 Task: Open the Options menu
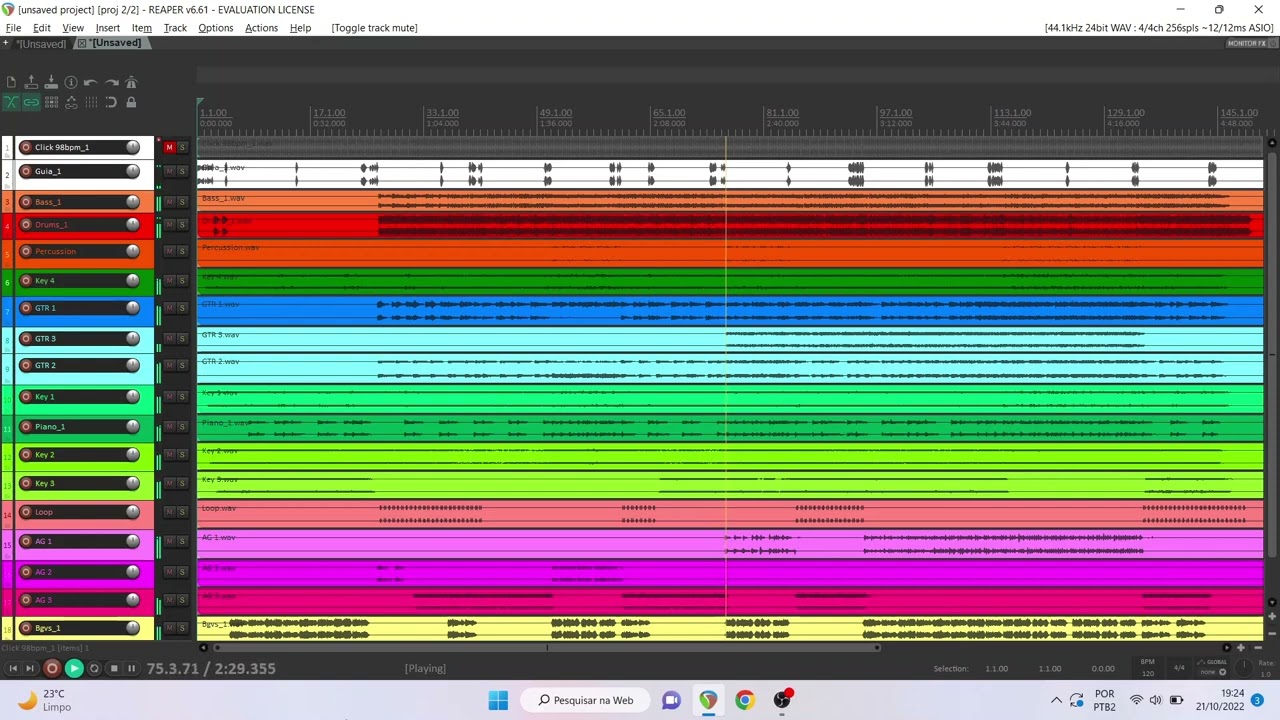pos(215,28)
